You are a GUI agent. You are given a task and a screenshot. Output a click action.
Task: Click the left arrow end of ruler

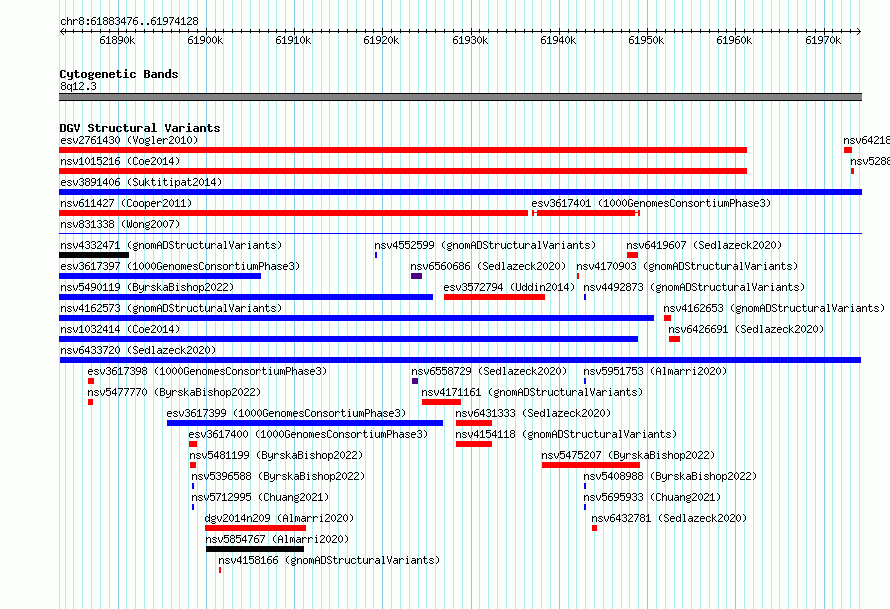point(62,31)
